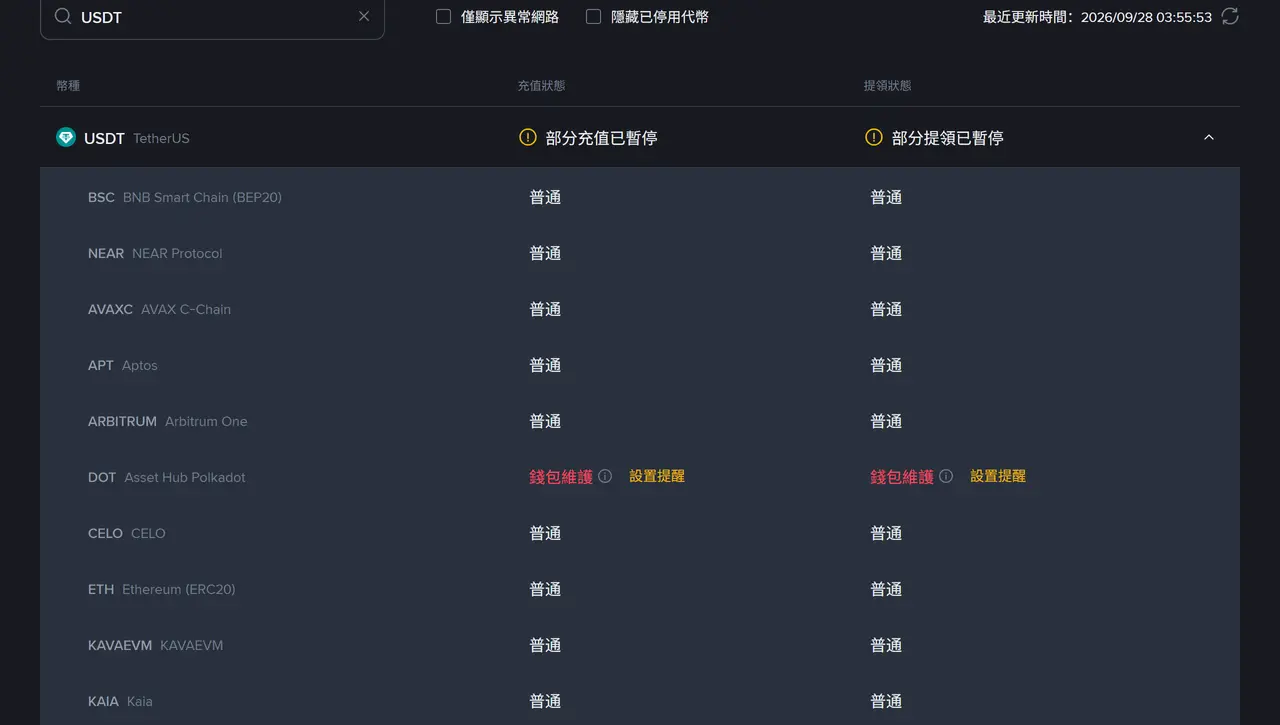
Task: Select the DOT Asset Hub Polkadot row
Action: [640, 478]
